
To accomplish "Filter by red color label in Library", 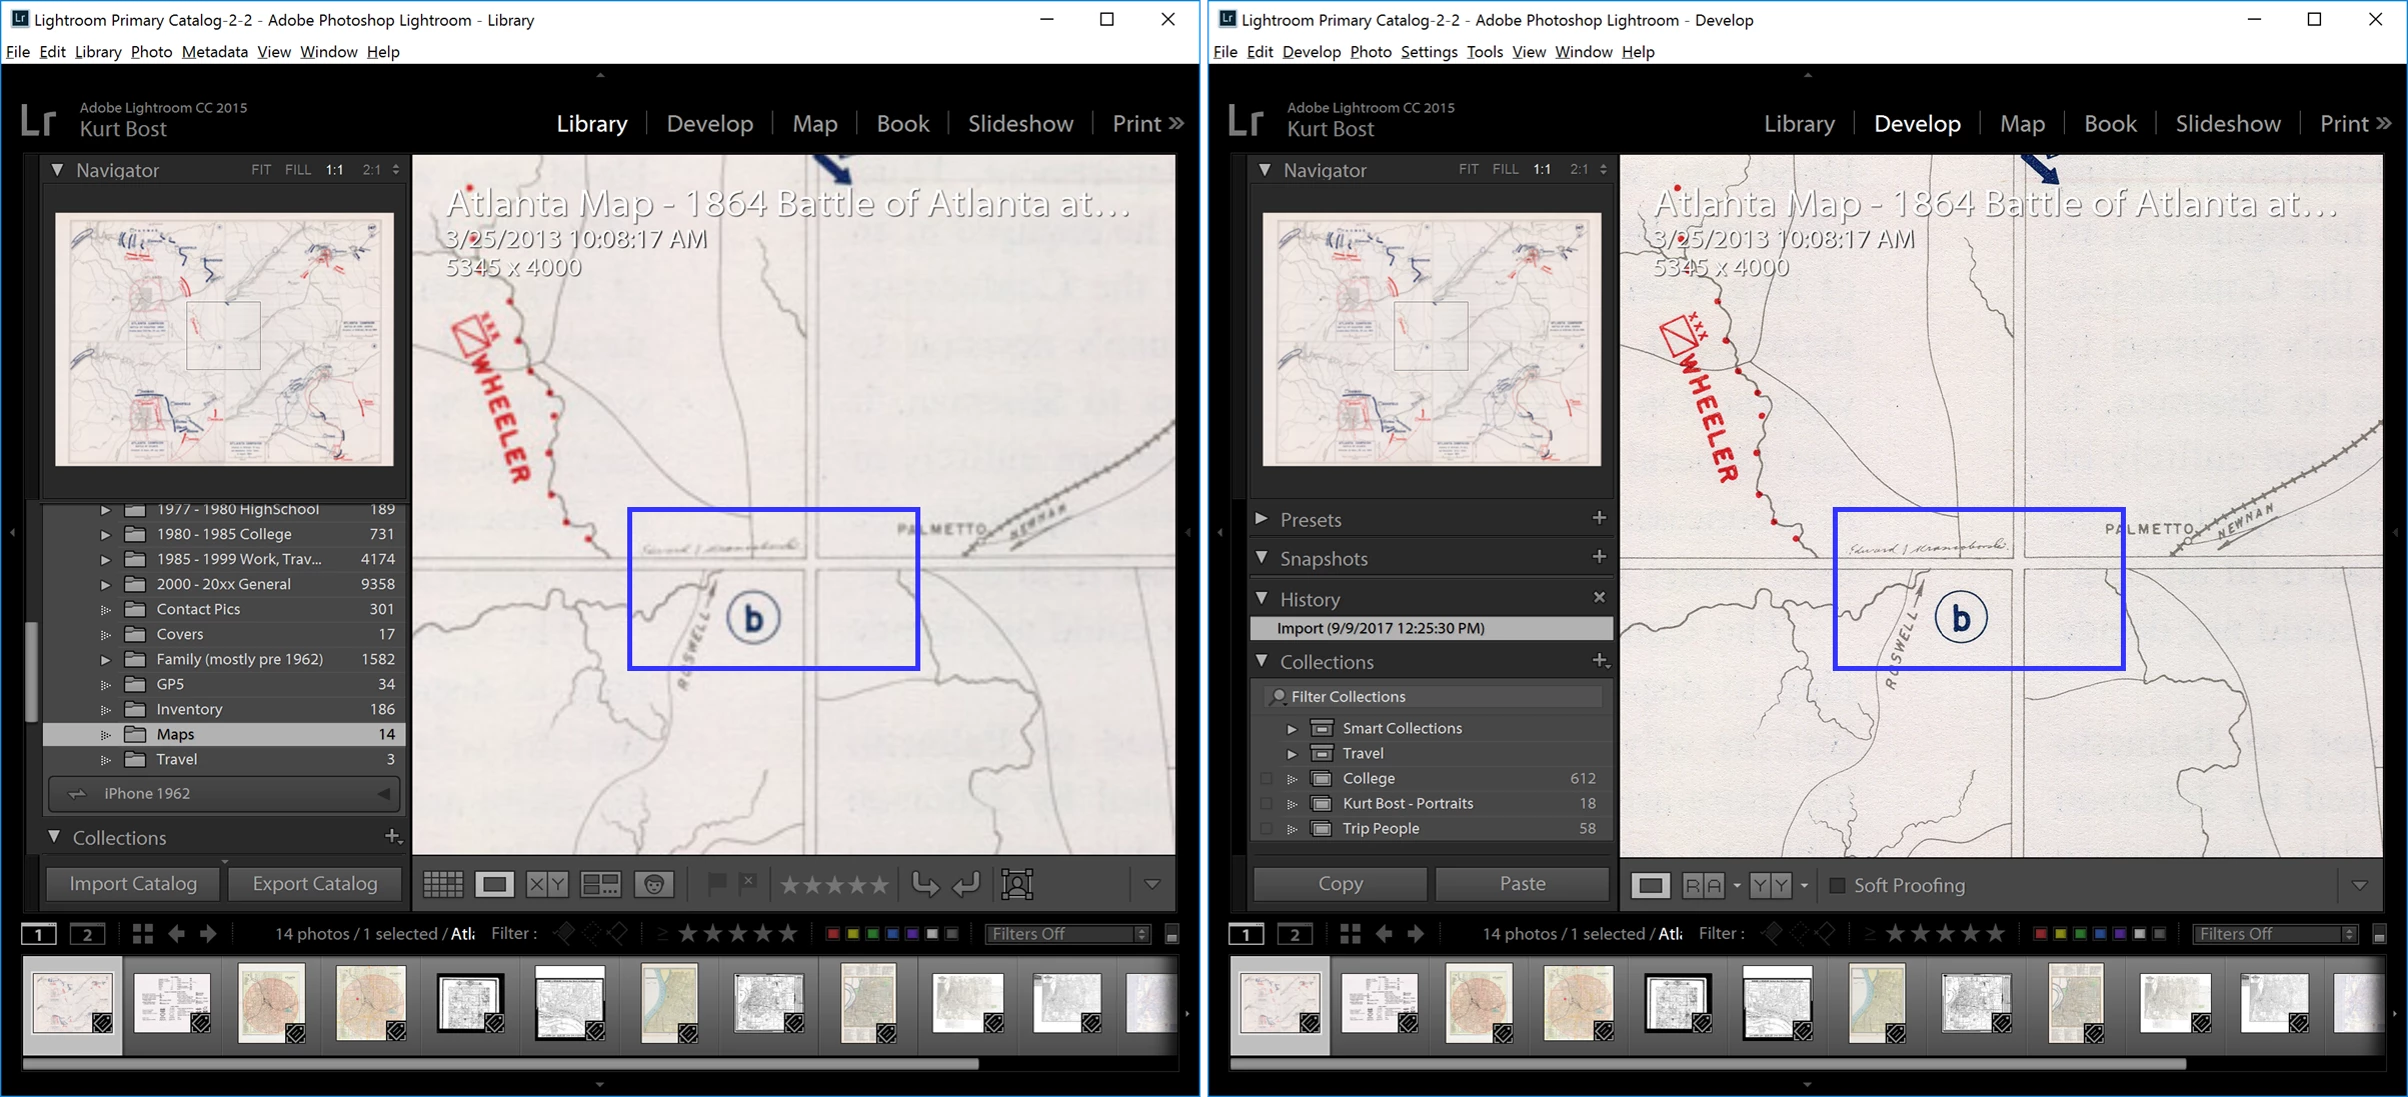I will click(x=832, y=933).
